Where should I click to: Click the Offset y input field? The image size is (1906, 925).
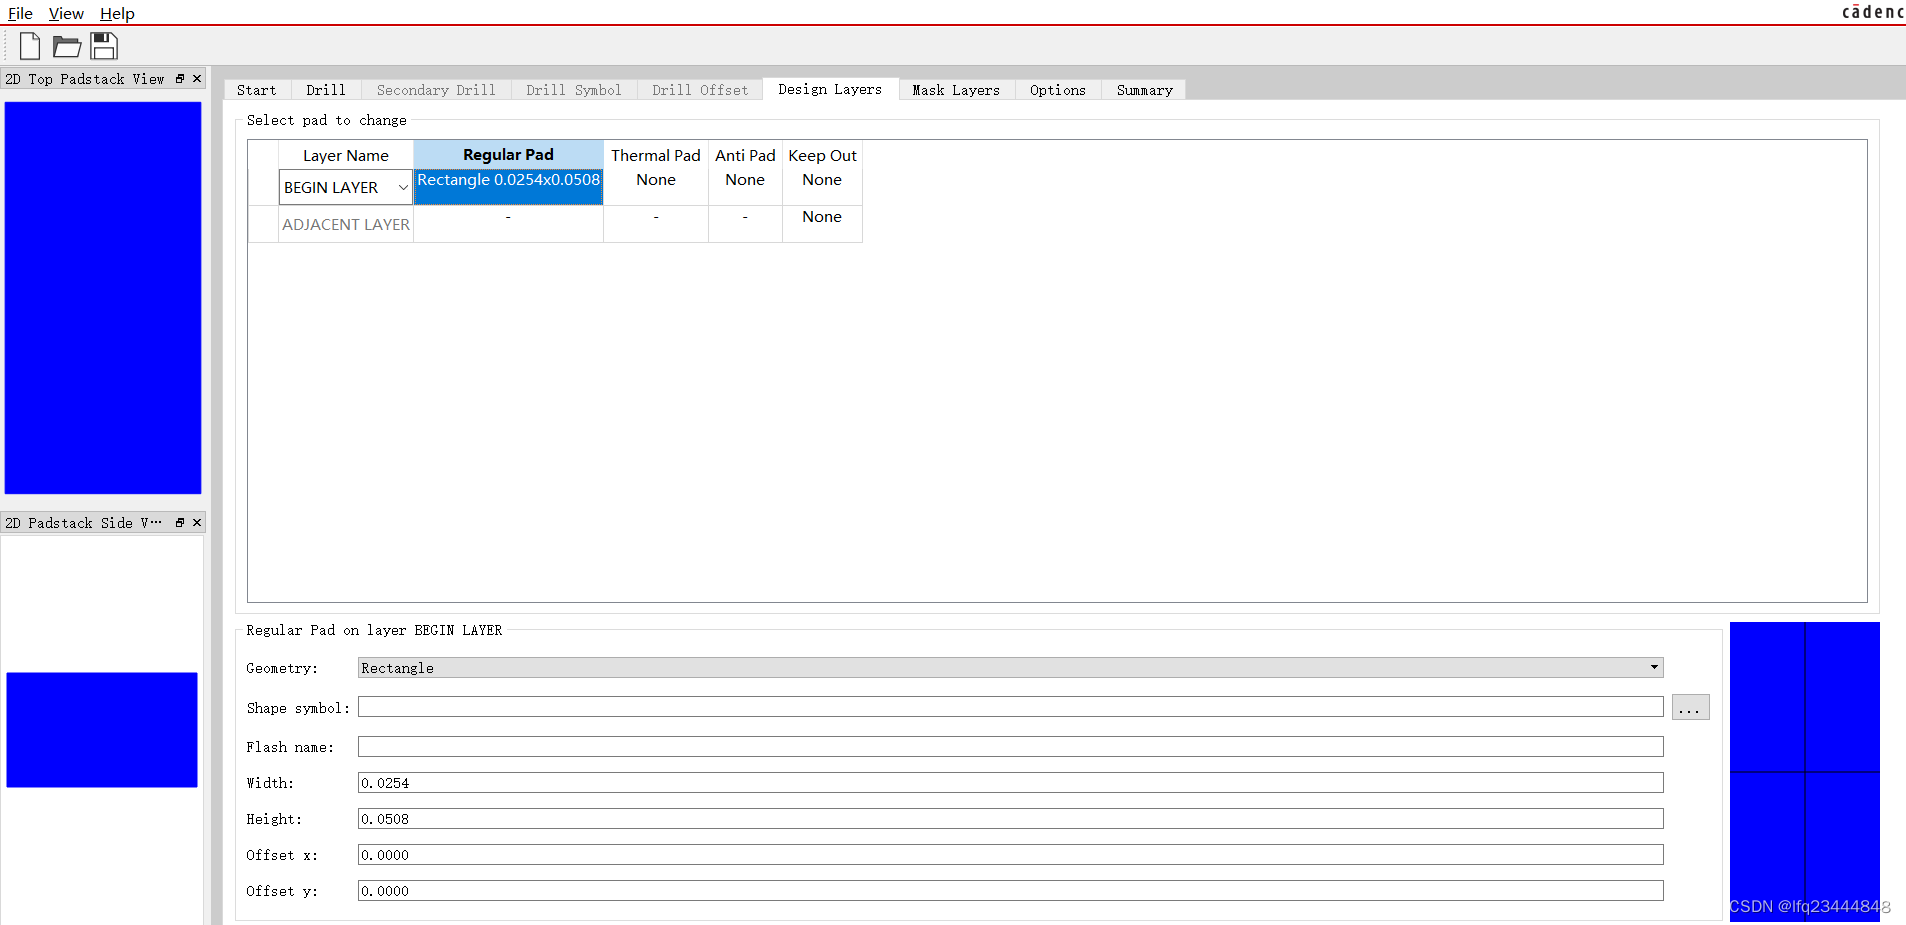1011,890
